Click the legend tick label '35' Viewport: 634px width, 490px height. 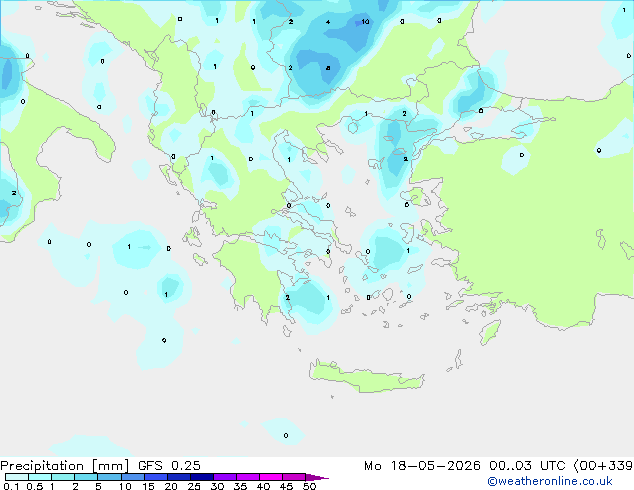point(240,486)
